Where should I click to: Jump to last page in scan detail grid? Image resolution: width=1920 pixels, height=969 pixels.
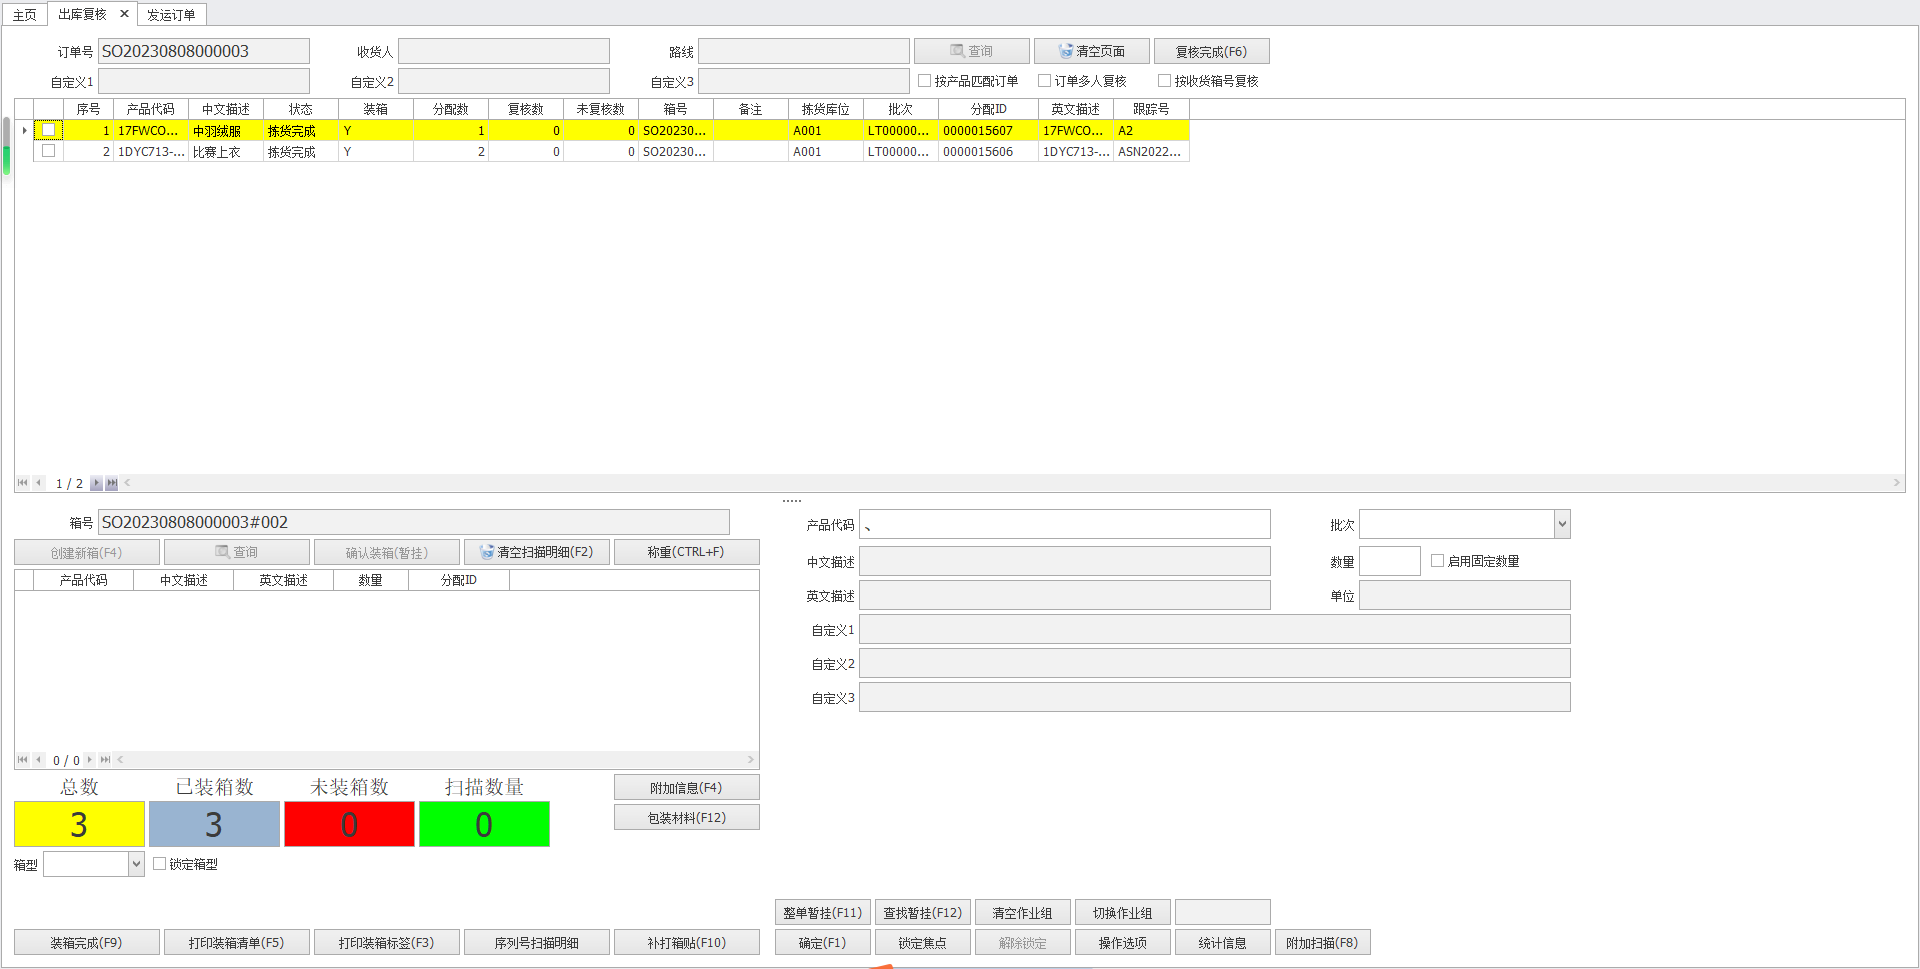click(105, 760)
